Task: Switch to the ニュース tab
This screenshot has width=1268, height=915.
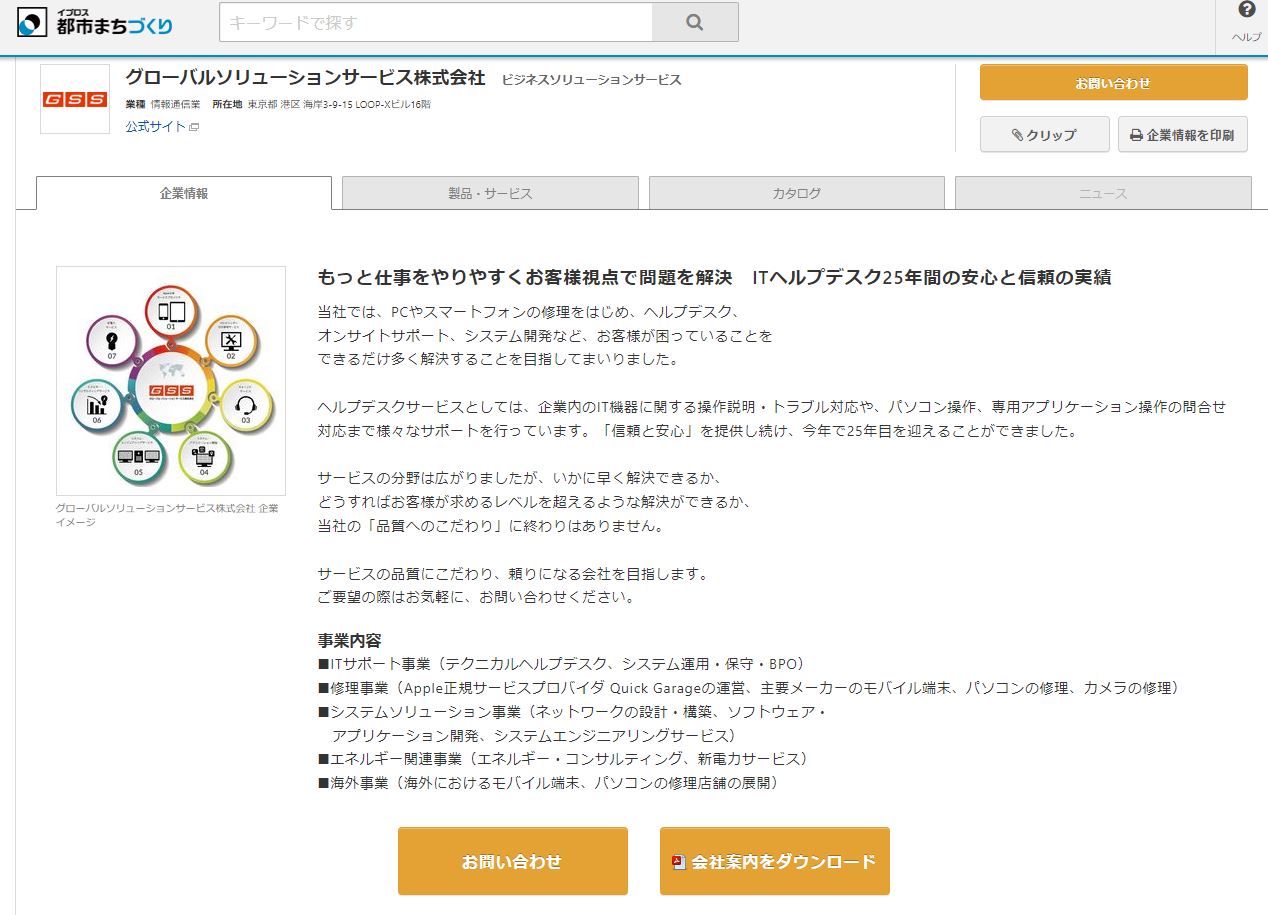Action: pos(1103,193)
